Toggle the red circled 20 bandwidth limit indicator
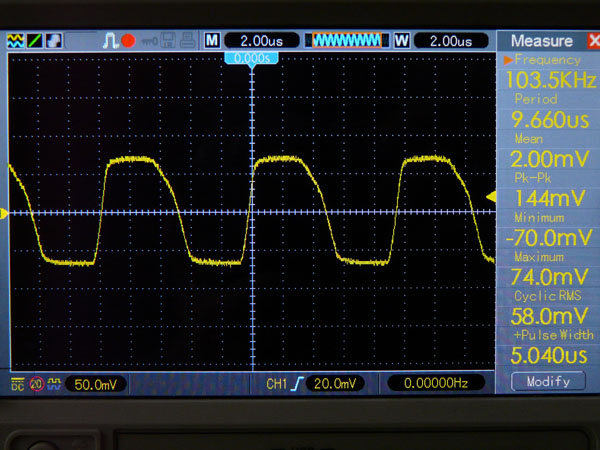 36,384
